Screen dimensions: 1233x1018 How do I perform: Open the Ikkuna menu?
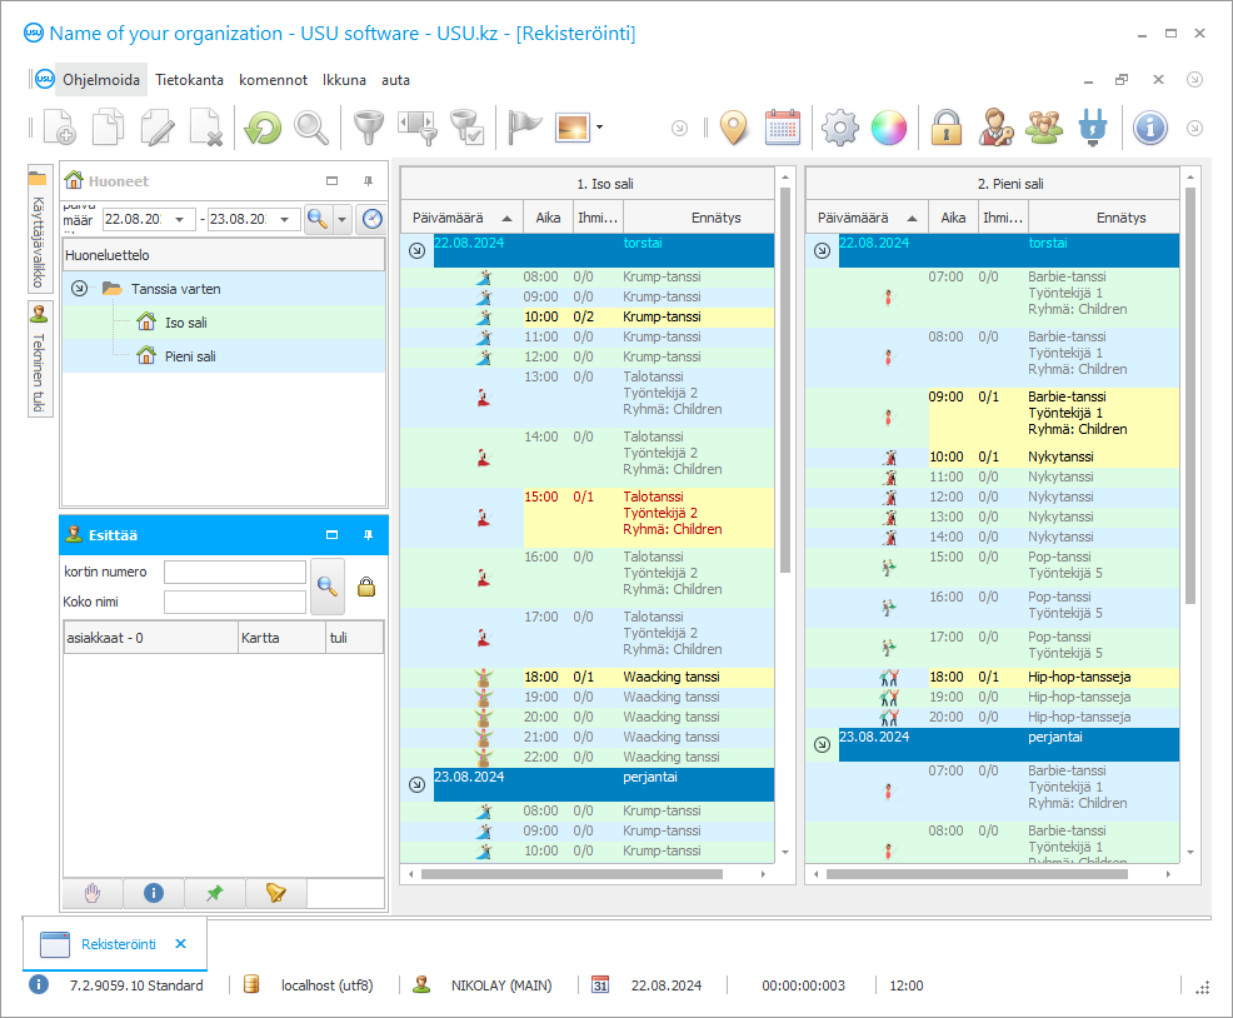tap(344, 80)
